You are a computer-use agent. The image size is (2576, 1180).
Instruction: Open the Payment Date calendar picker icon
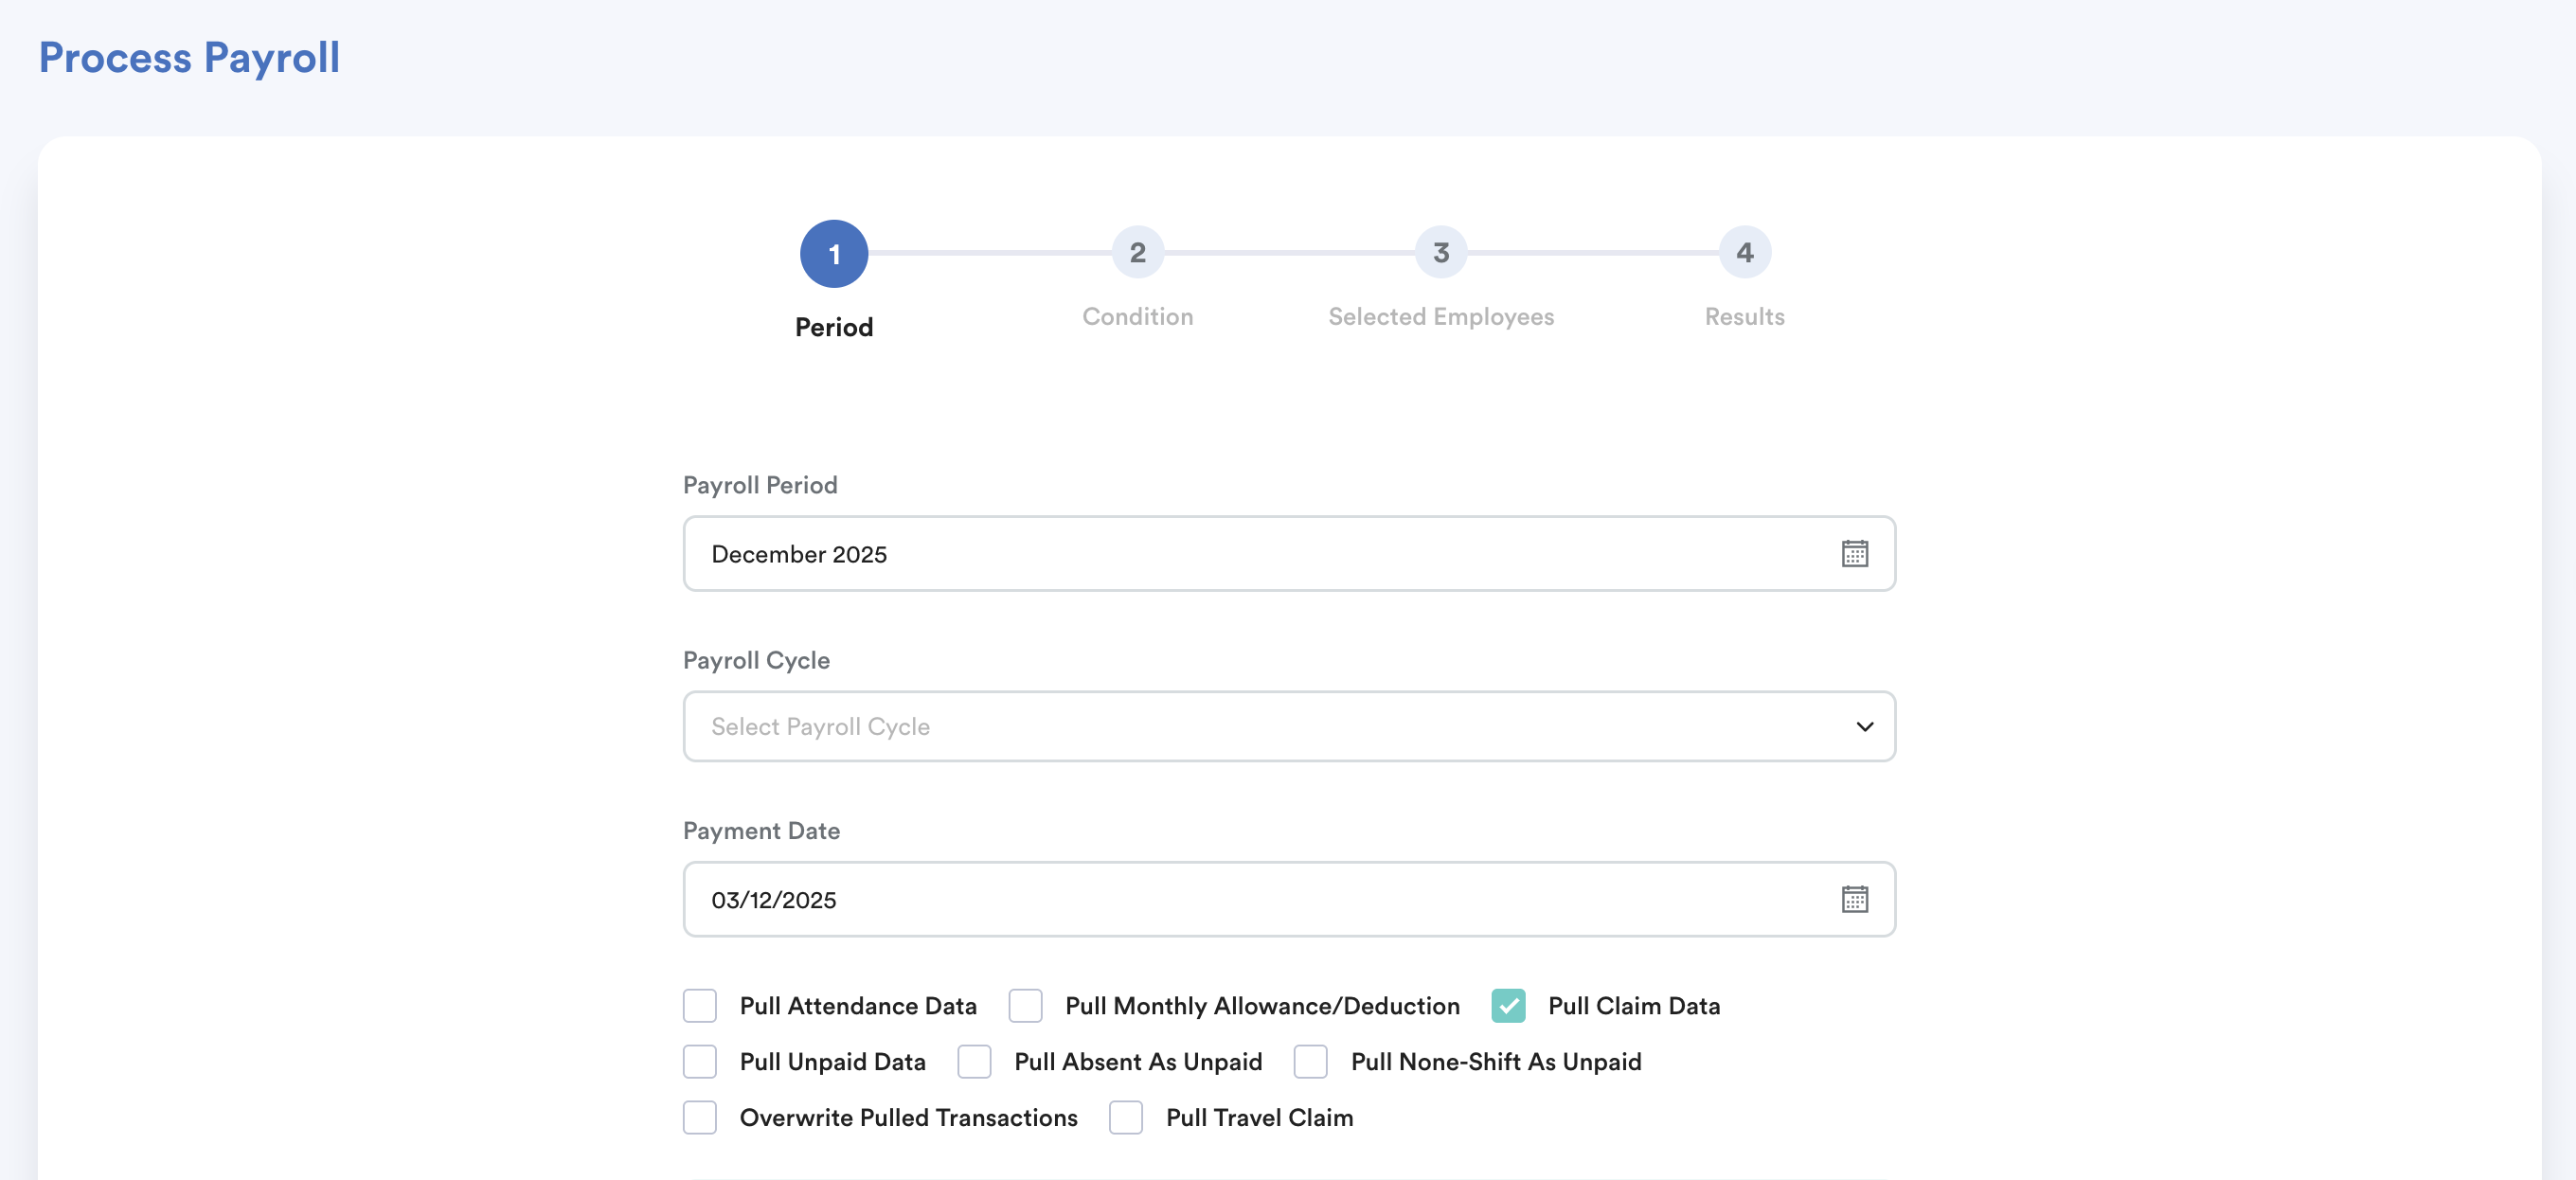[x=1854, y=899]
